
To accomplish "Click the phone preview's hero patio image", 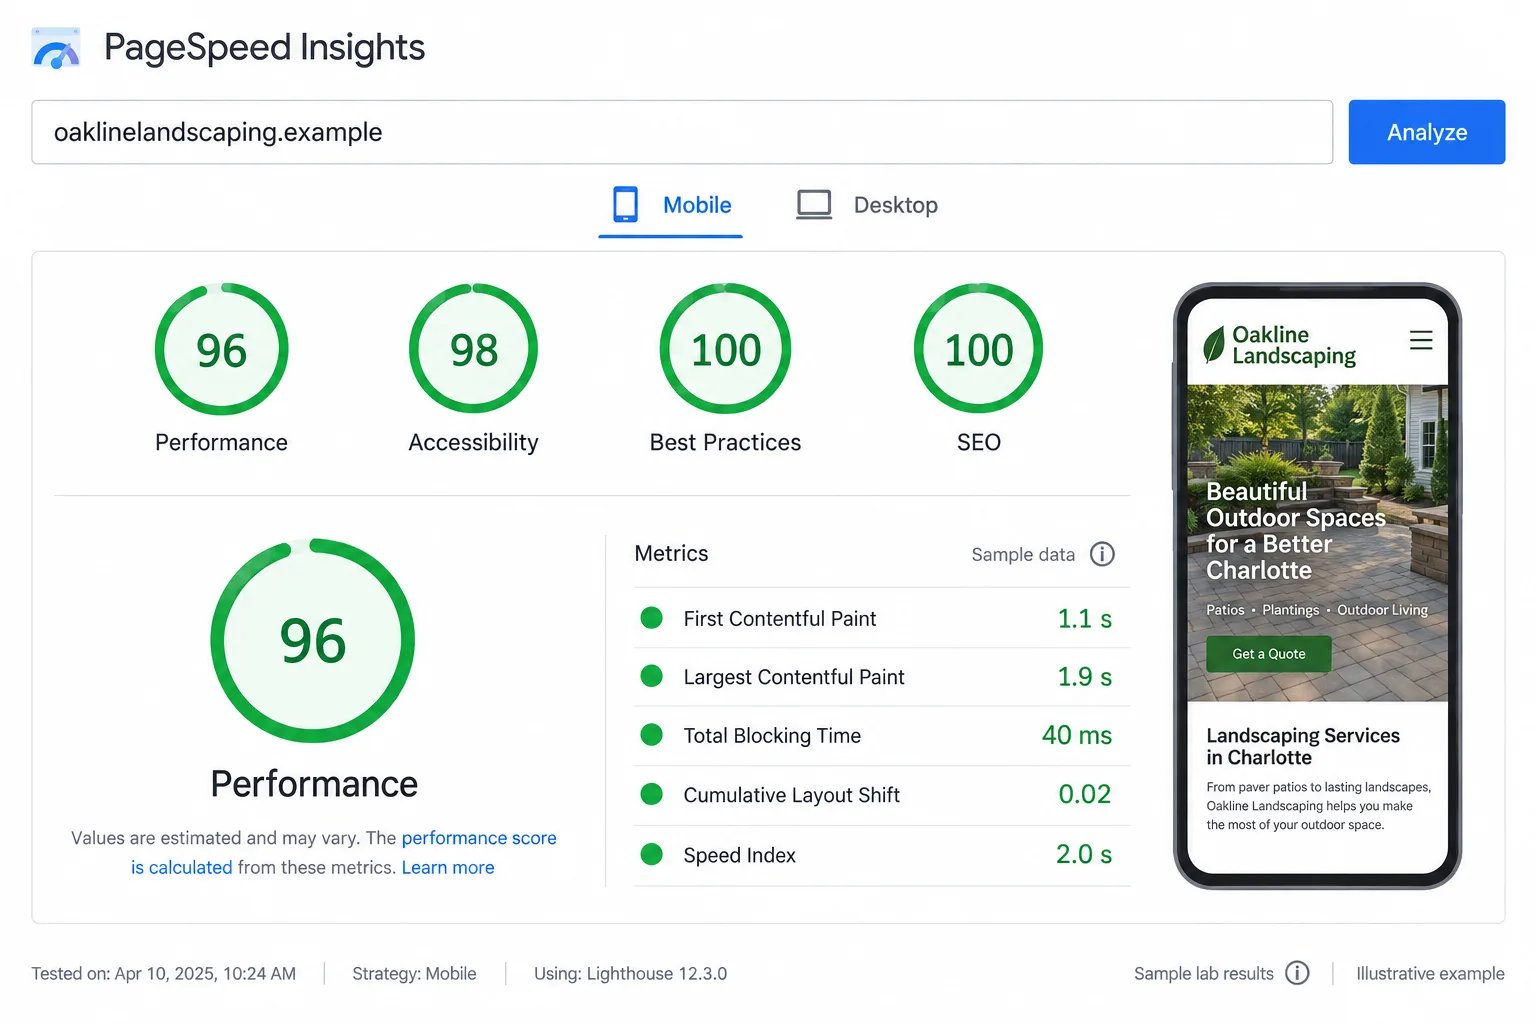I will [x=1318, y=543].
